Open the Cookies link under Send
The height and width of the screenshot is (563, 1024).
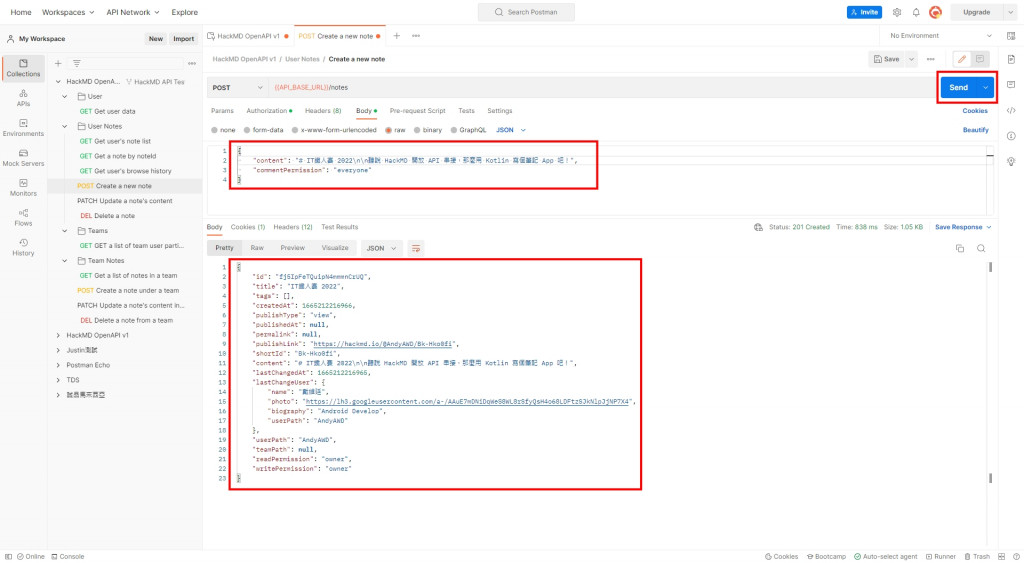coord(974,111)
